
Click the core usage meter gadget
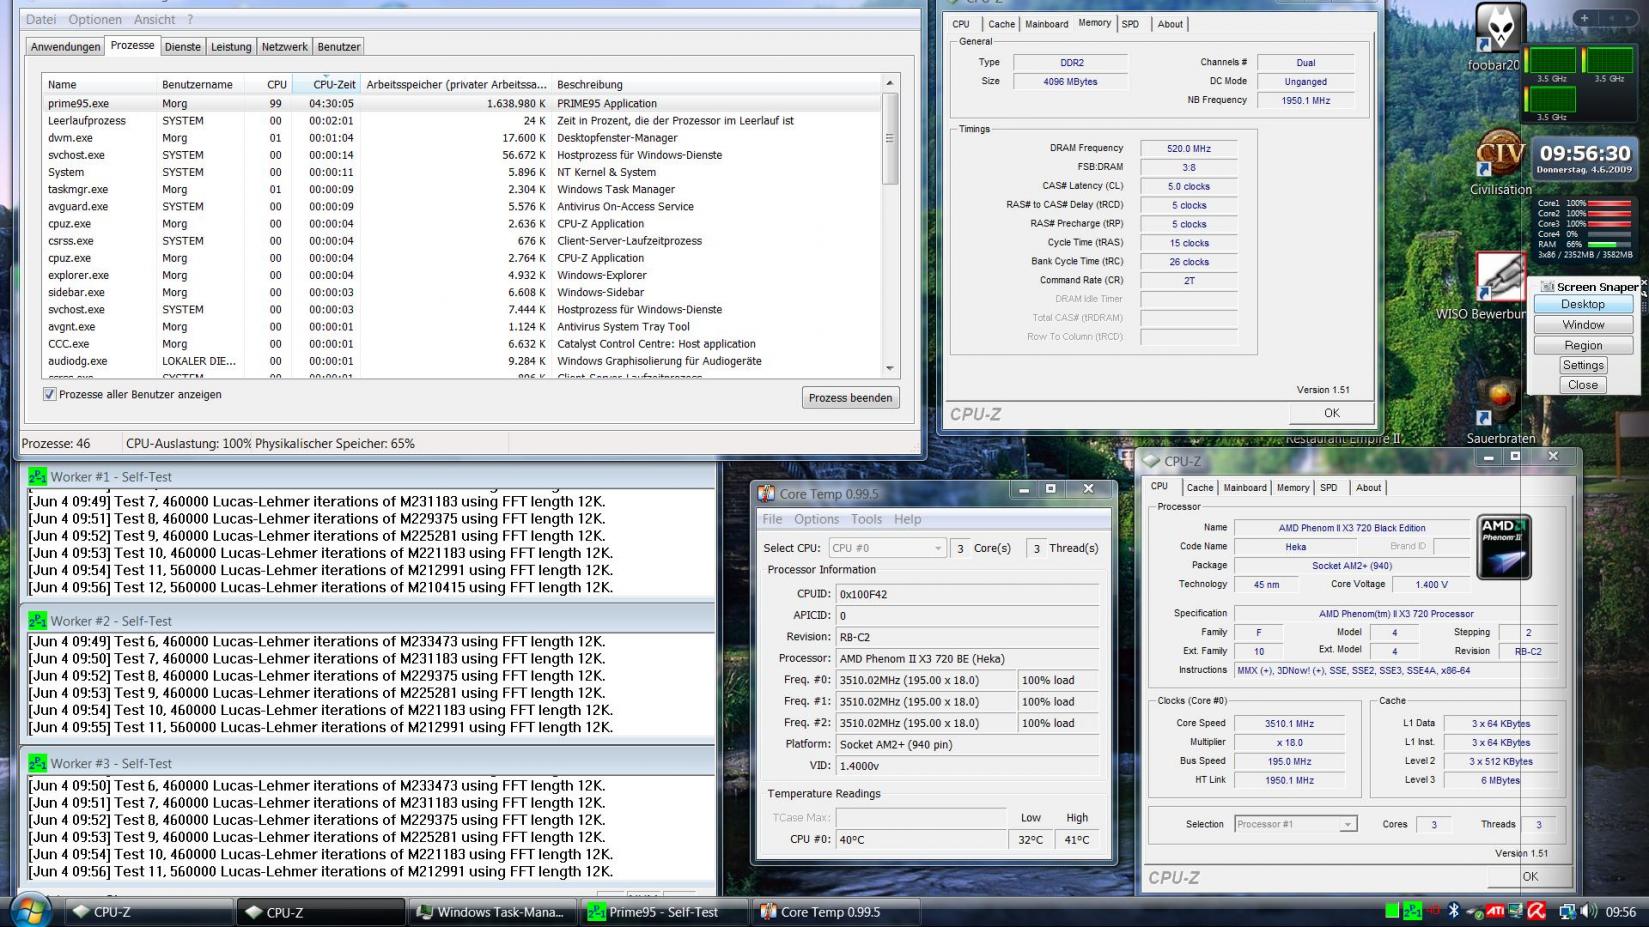point(1584,229)
